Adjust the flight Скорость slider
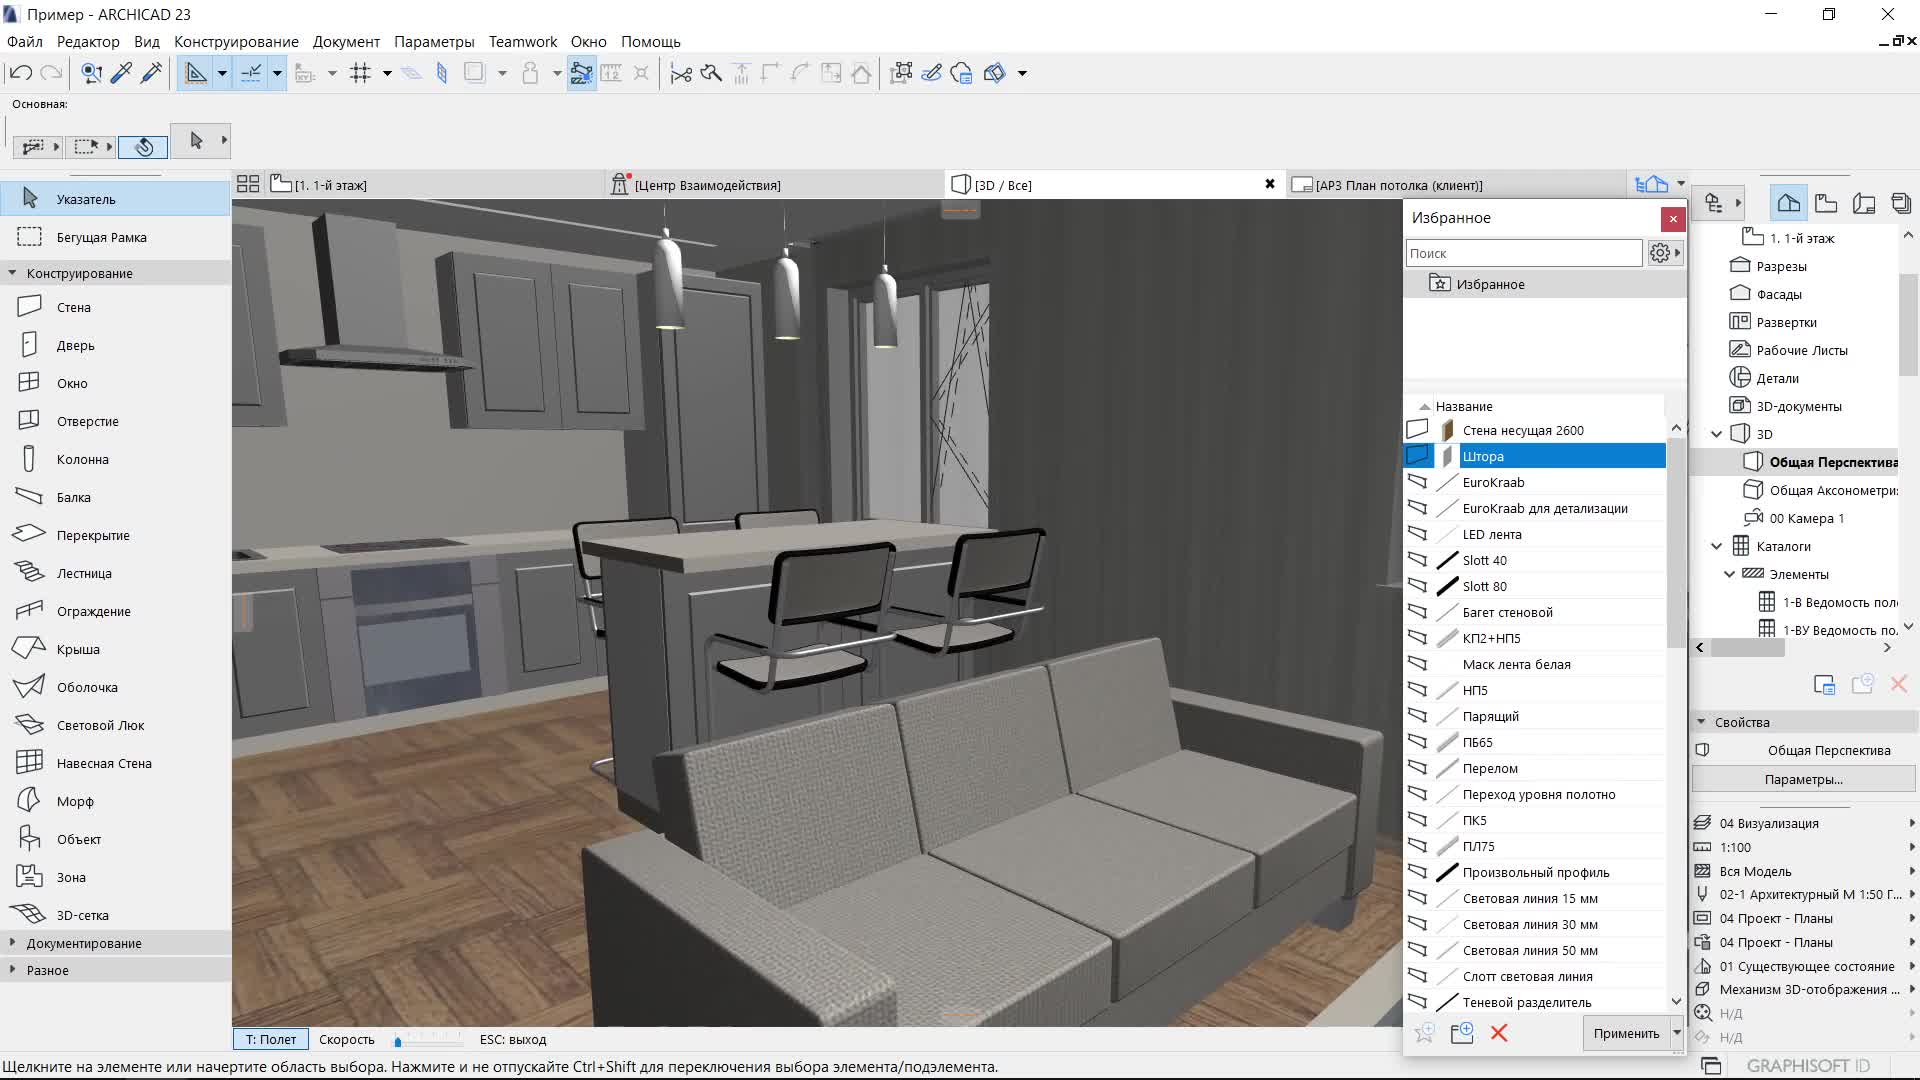1920x1080 pixels. point(398,1041)
